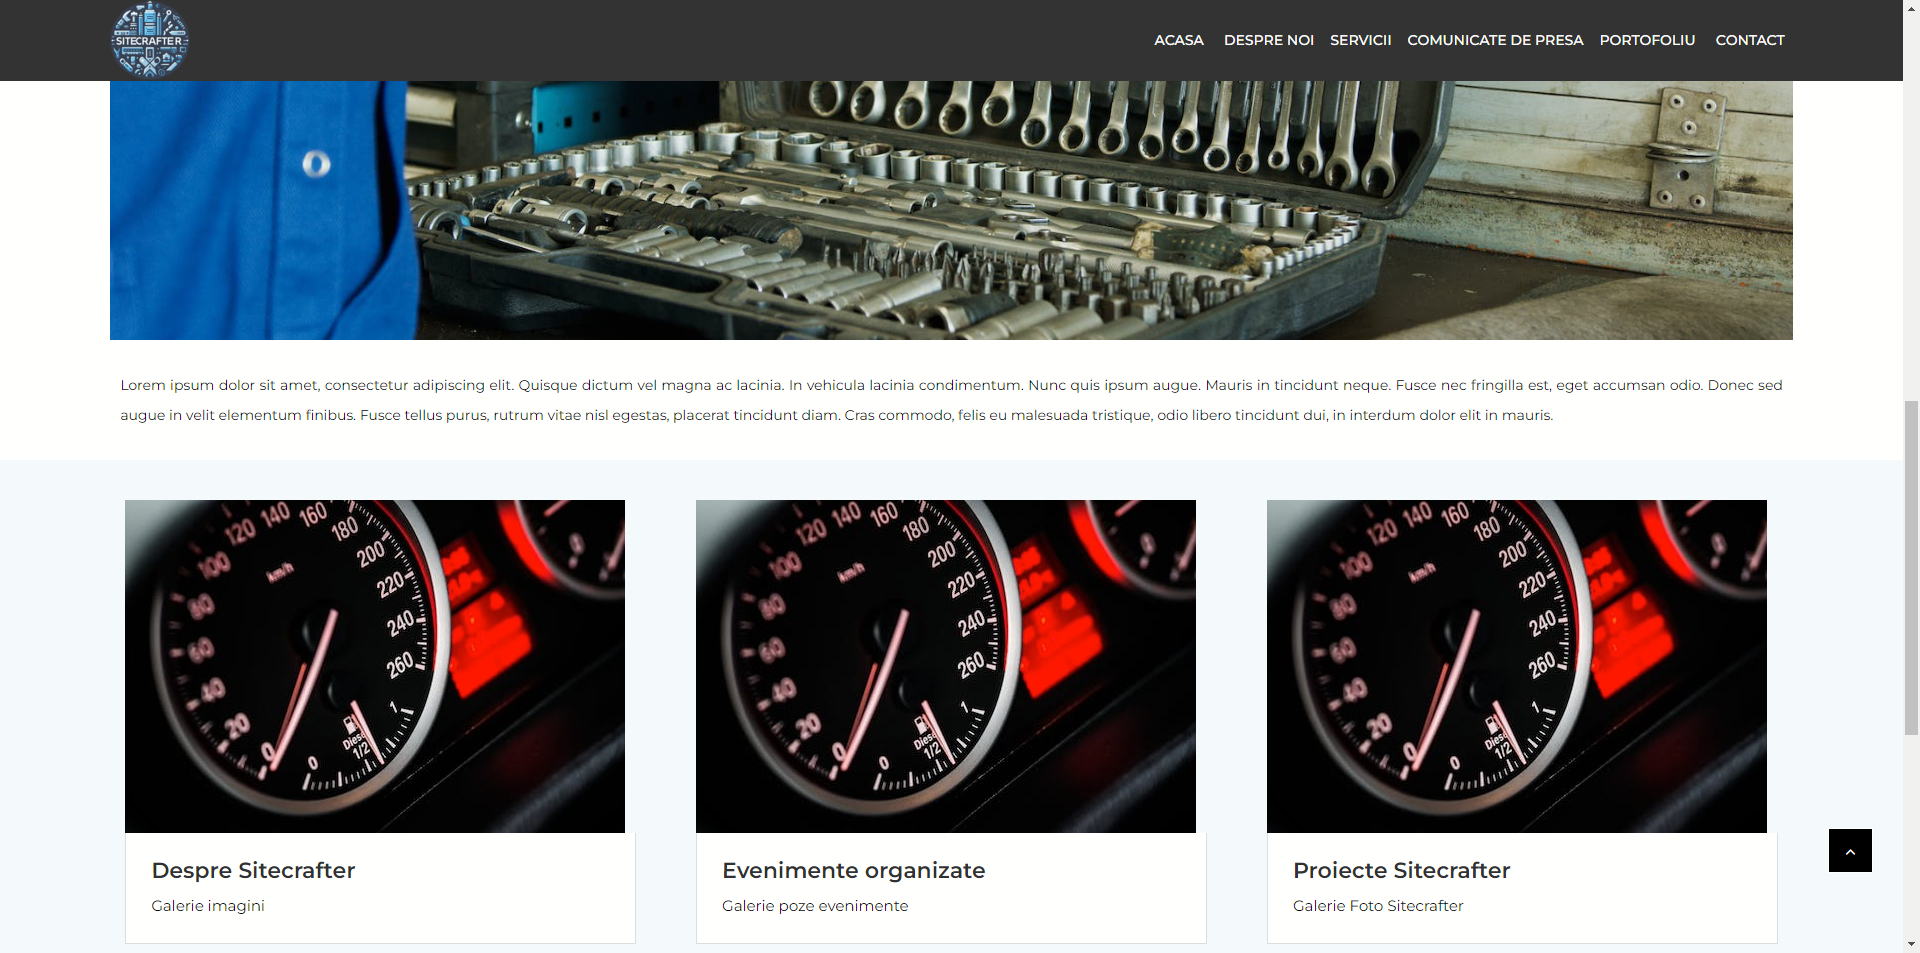Open the Proiecte Sitecrafter heading link
1920x953 pixels.
point(1400,870)
